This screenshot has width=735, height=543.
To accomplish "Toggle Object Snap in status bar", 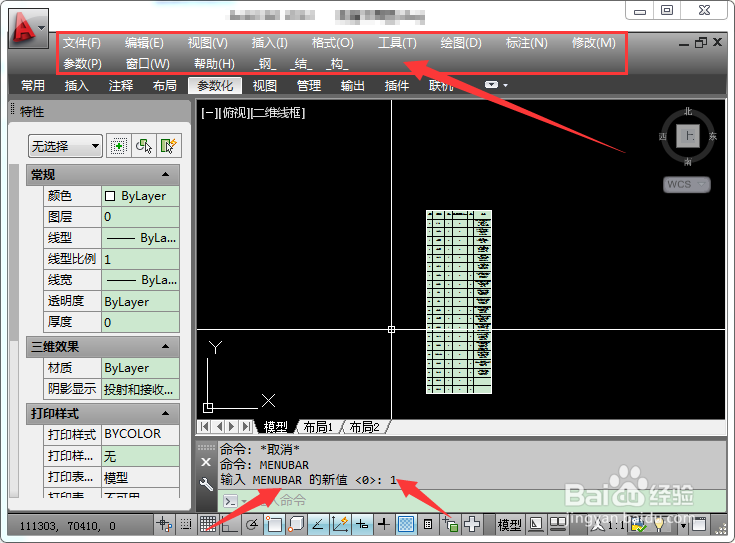I will 274,524.
